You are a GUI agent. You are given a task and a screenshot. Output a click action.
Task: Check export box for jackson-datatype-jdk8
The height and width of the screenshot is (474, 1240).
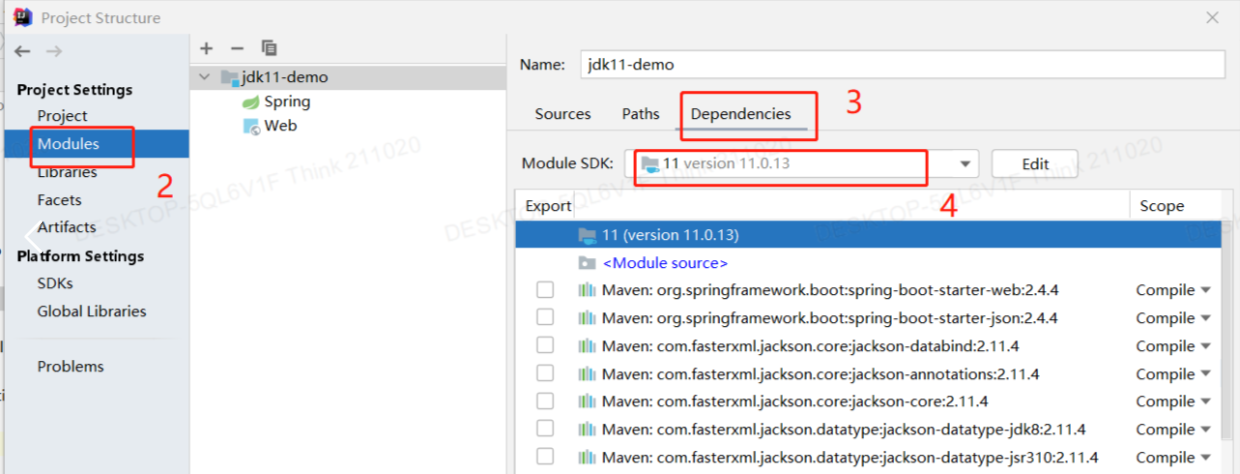(545, 429)
